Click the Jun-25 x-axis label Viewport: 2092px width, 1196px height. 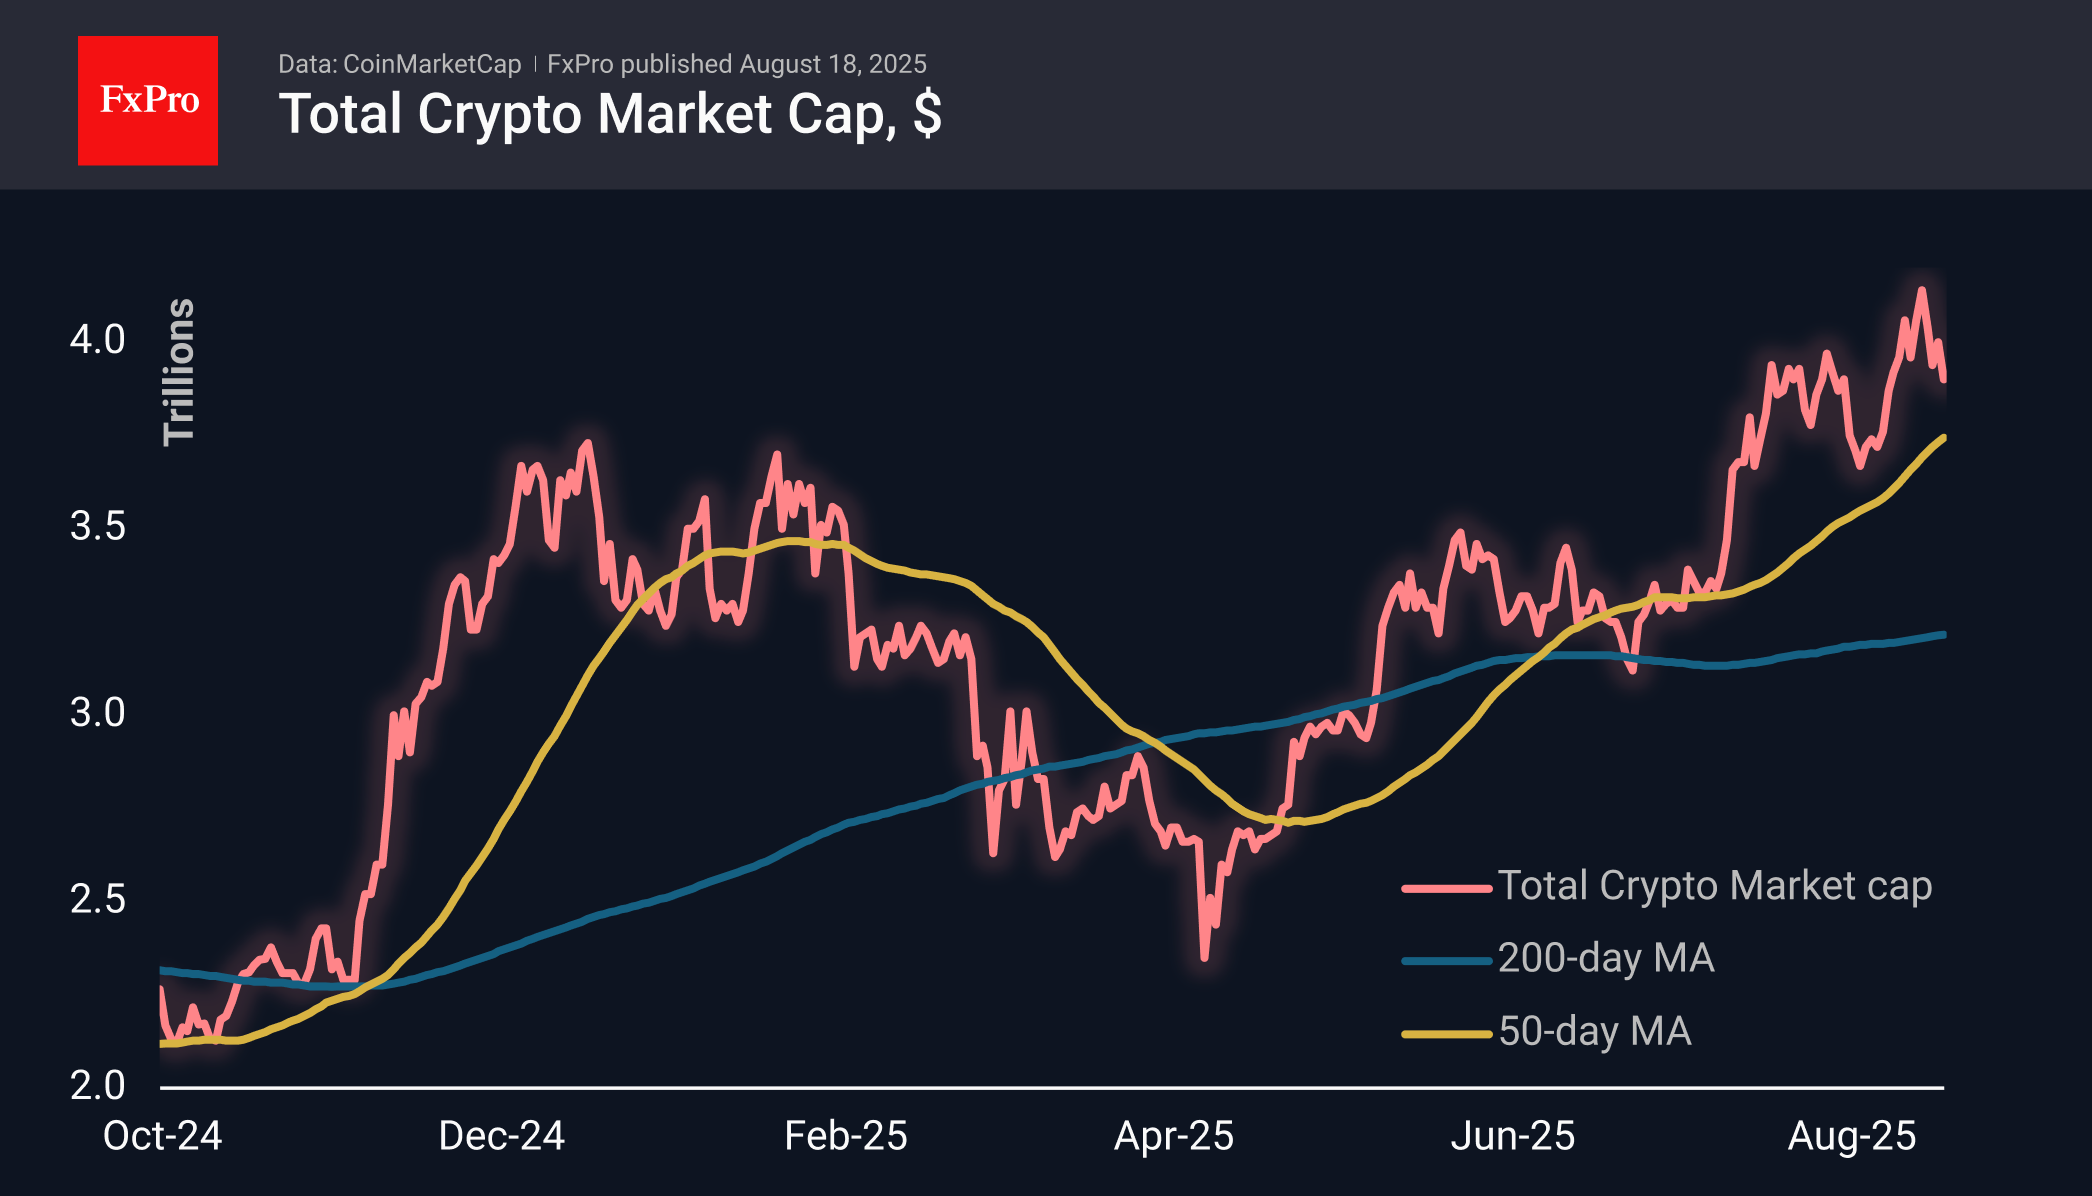point(1512,1136)
